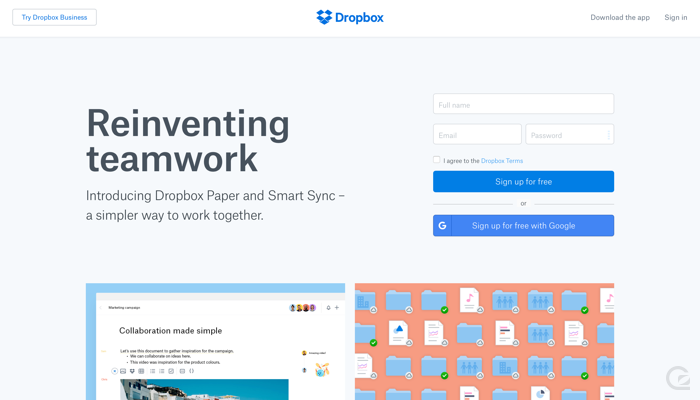The image size is (700, 400).
Task: Click Sign up for free with Google
Action: 523,226
